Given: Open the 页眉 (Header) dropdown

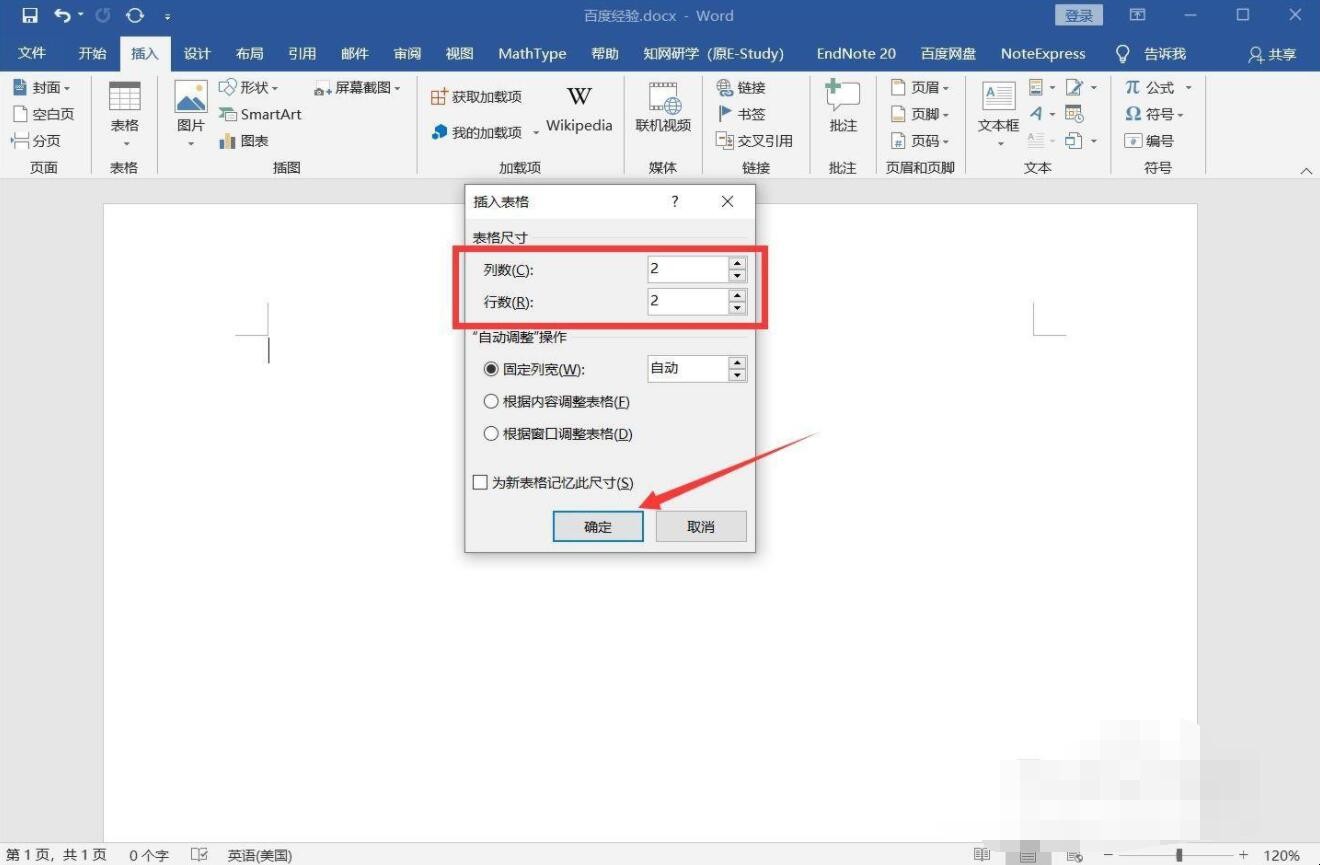Looking at the screenshot, I should (945, 88).
